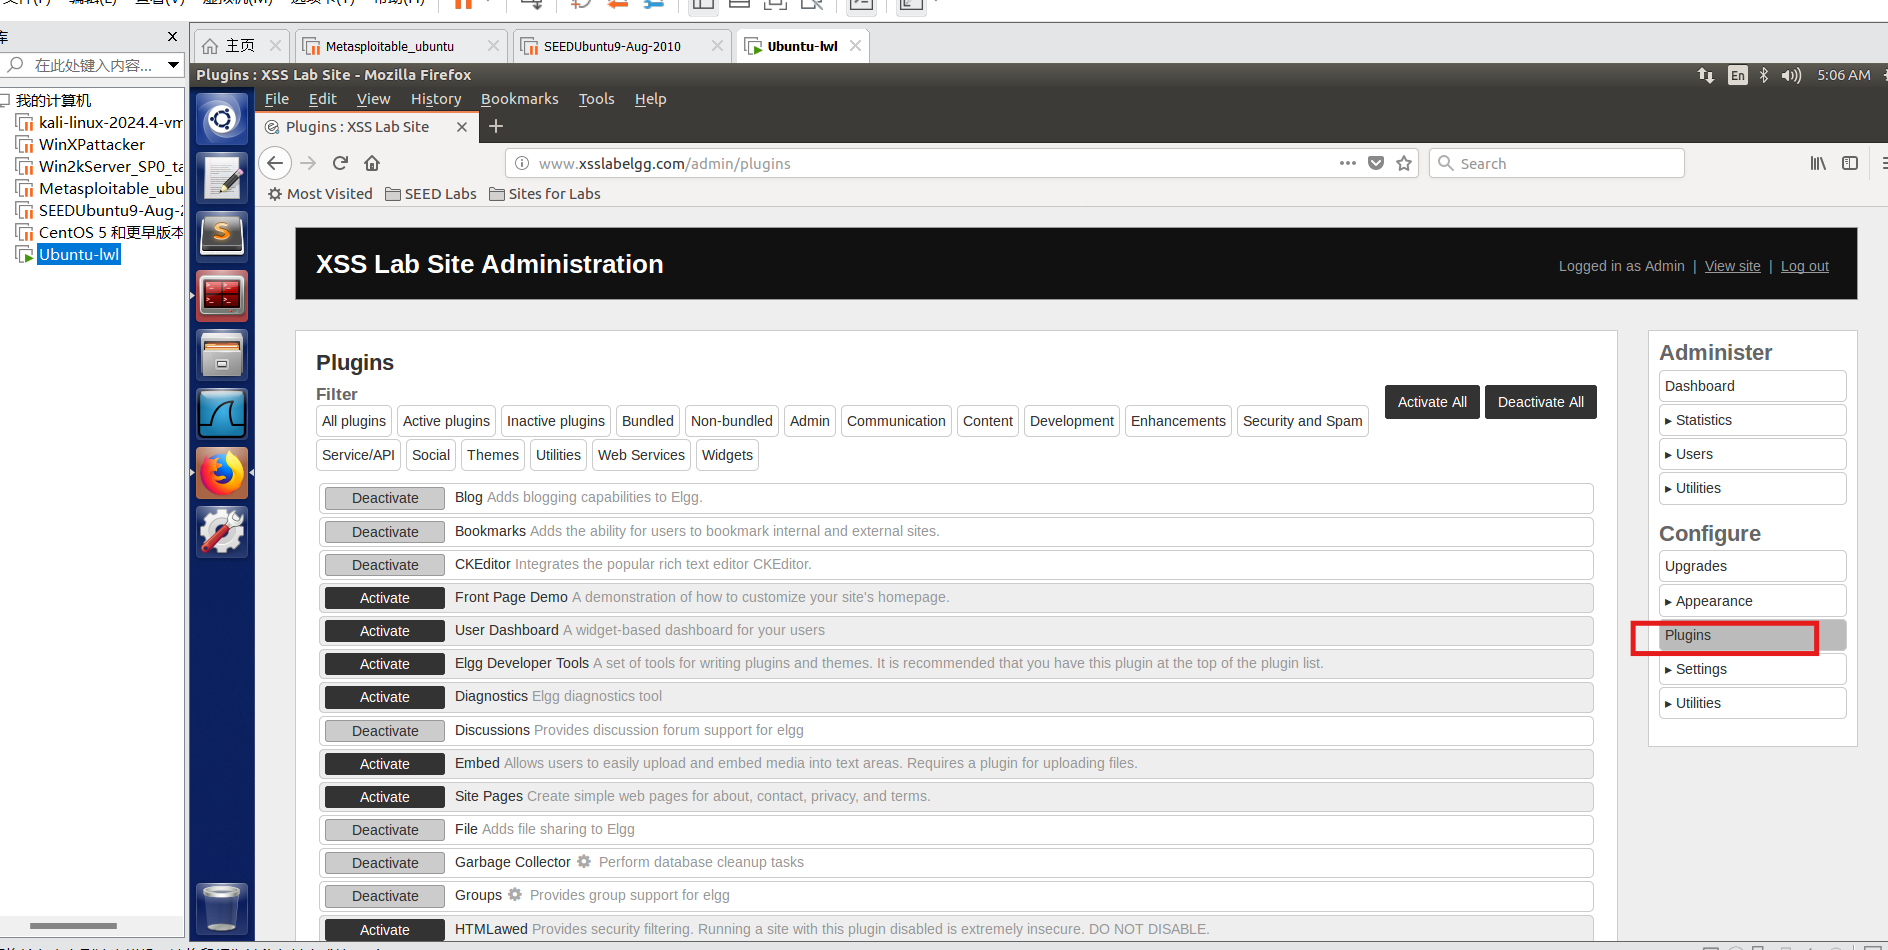
Task: Launch text editor from Ubuntu dock
Action: (x=222, y=178)
